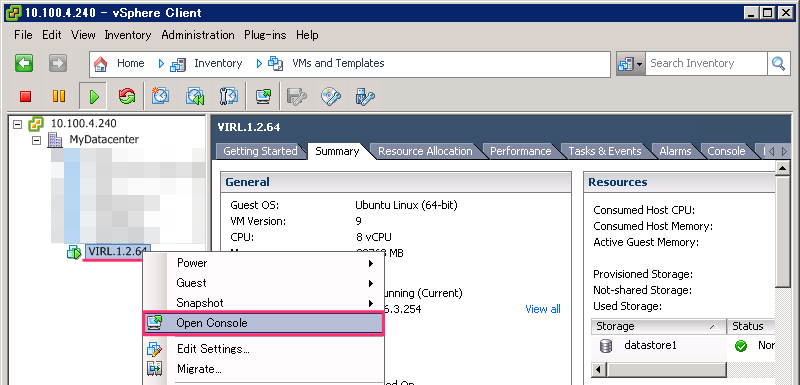Expand the Inventory breadcrumb arrow
This screenshot has width=800, height=385.
coord(259,64)
